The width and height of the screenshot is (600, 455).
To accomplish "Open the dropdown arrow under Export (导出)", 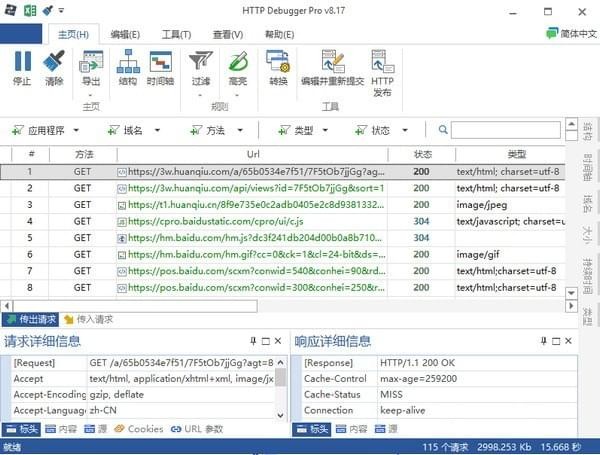I will coord(91,95).
